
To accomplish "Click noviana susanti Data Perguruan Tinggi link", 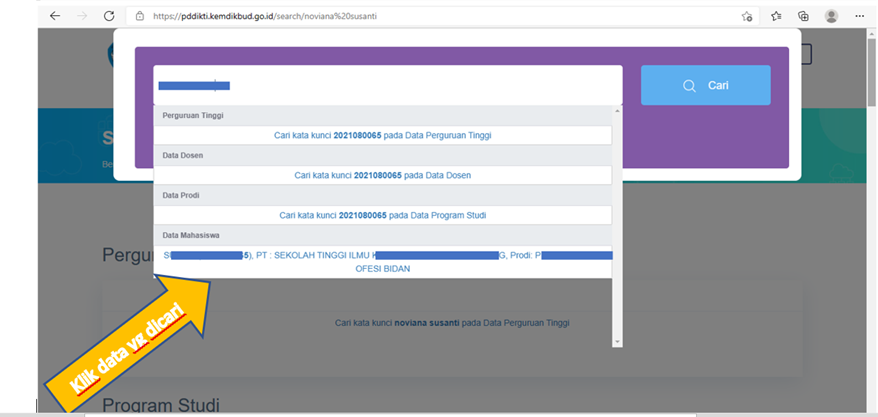I will [x=452, y=323].
